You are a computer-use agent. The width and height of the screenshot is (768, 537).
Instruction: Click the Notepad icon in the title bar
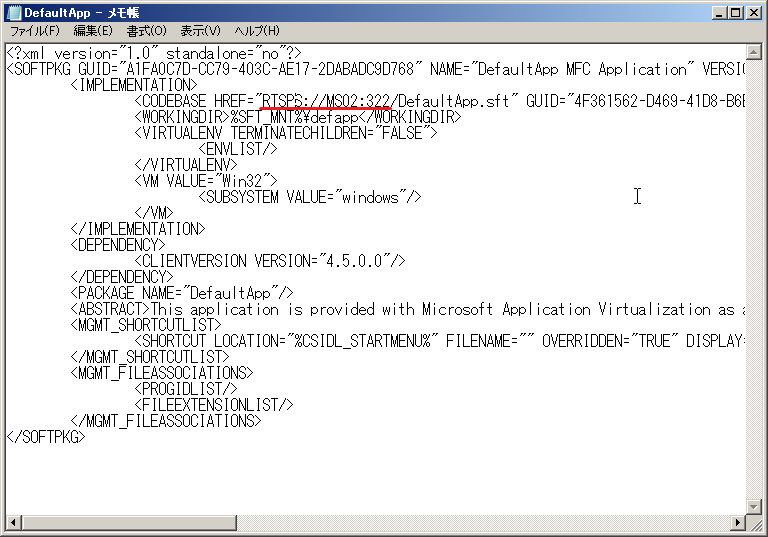click(x=14, y=13)
